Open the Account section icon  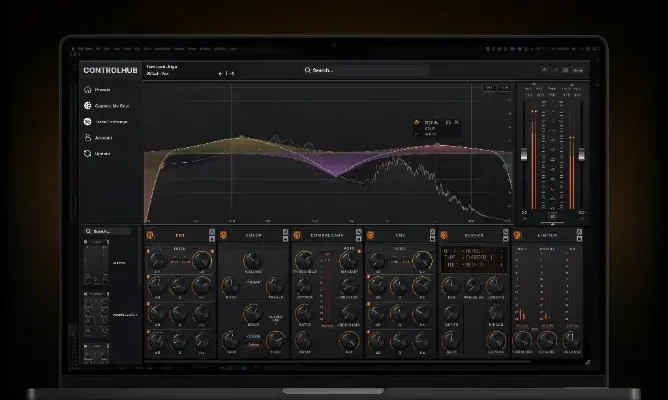(88, 137)
